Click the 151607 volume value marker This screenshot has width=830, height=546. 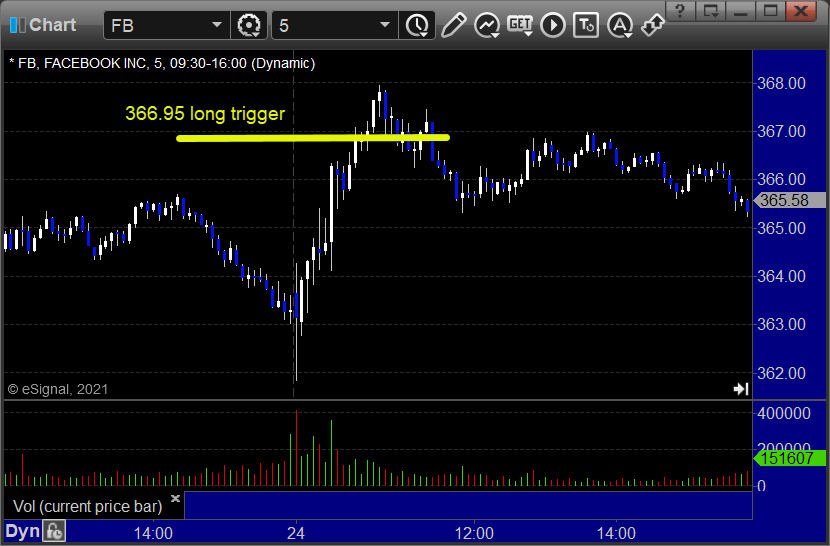[789, 458]
